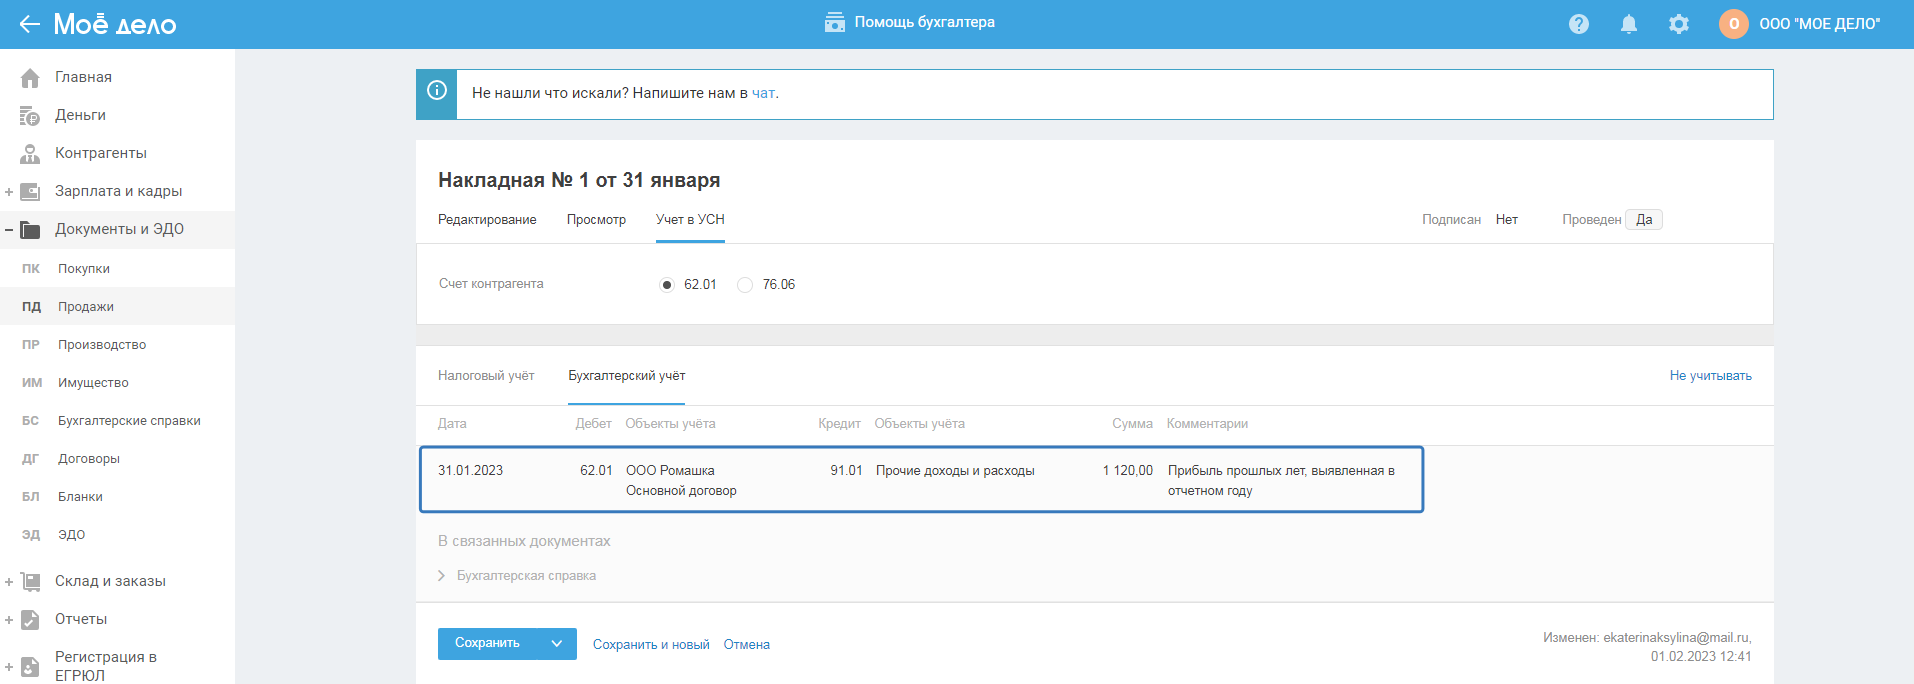Screen dimensions: 1914x684
Task: Click the Сохранить и новый link
Action: point(651,645)
